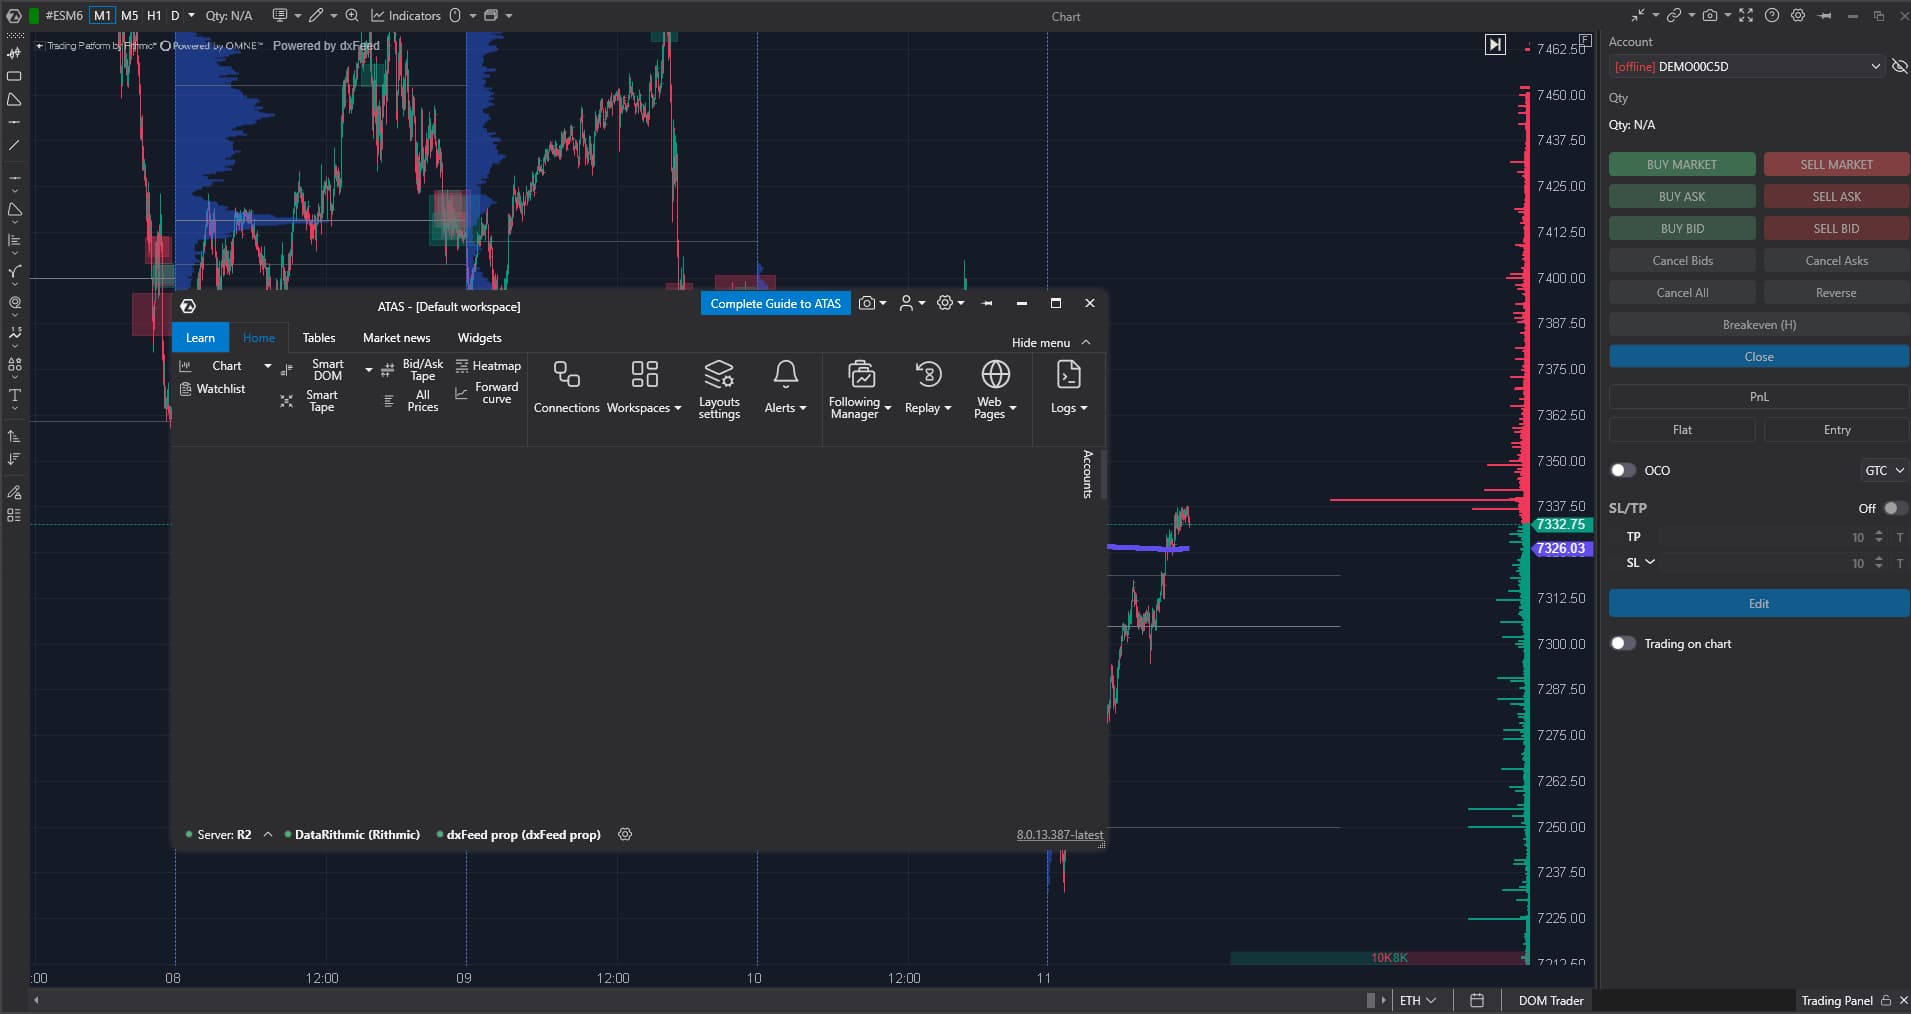Open the Indicators list
The height and width of the screenshot is (1014, 1911).
[406, 16]
